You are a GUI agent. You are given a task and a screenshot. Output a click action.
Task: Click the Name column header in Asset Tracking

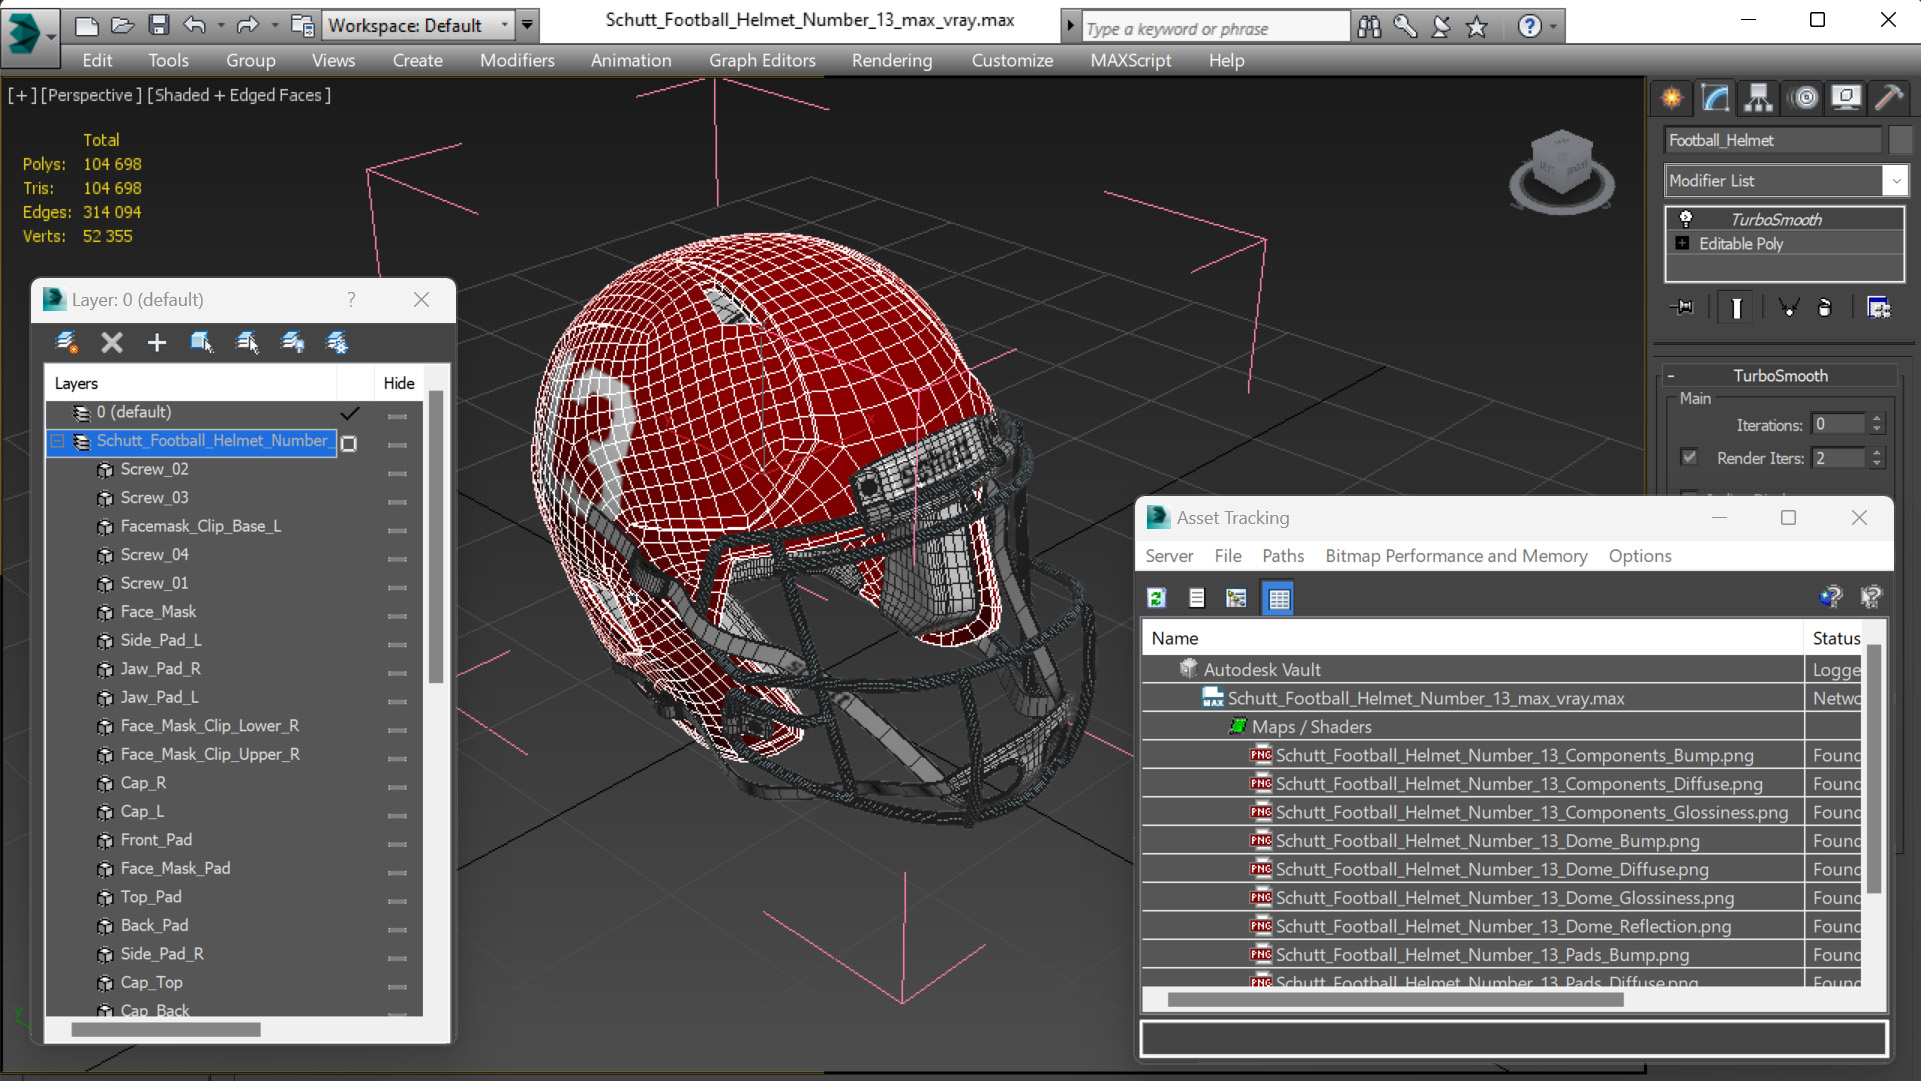pos(1472,638)
